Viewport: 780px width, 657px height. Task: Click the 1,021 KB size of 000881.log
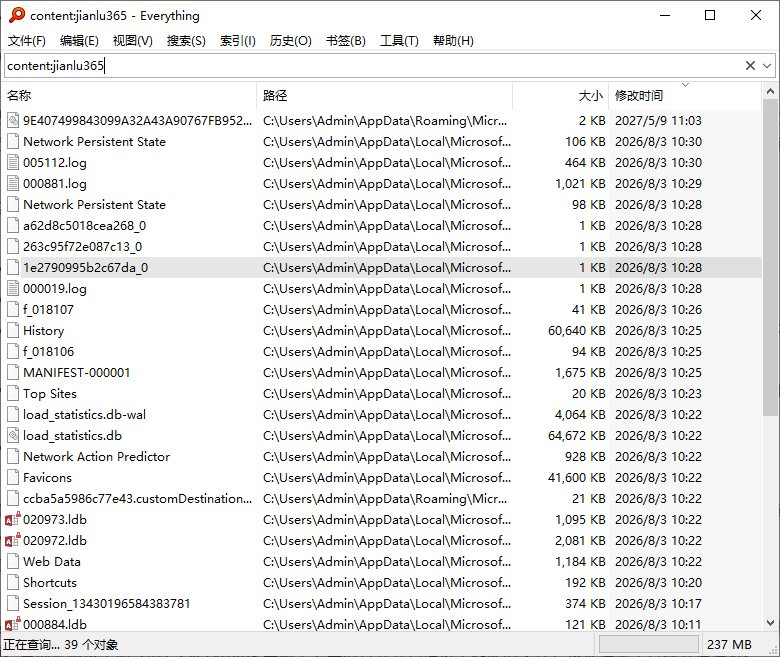coord(581,184)
